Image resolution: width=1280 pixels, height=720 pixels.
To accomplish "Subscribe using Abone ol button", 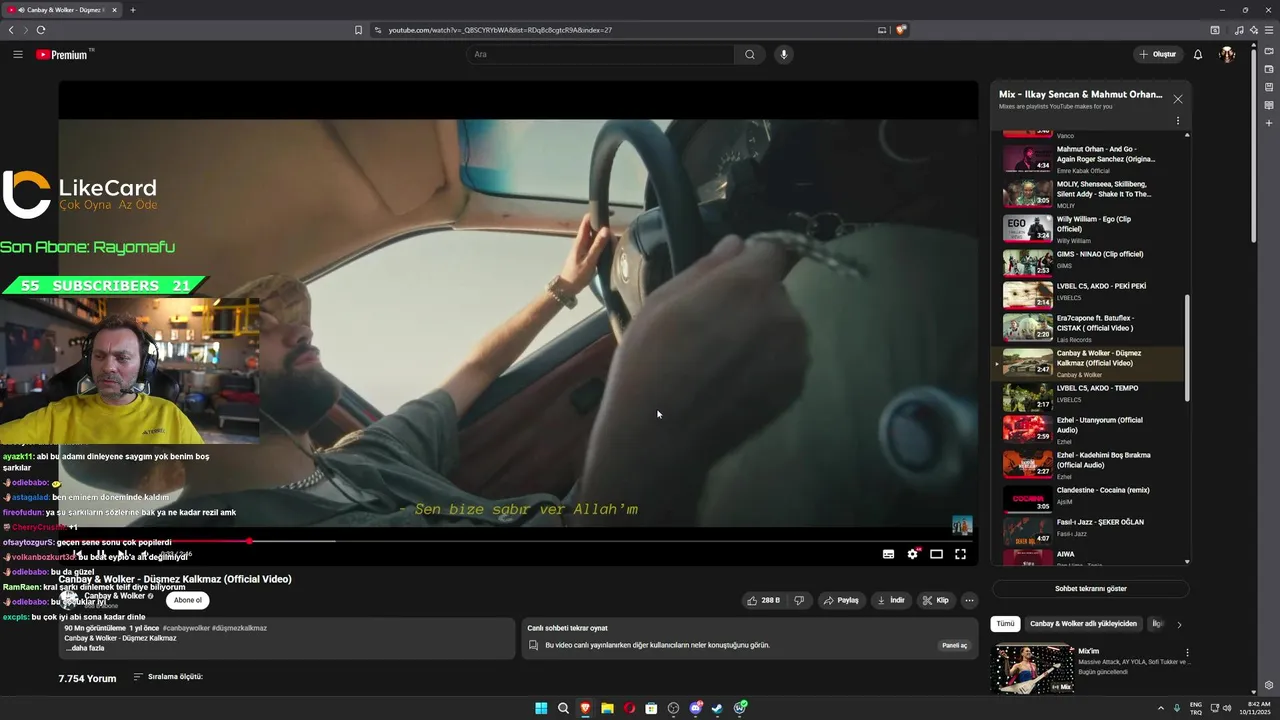I will point(188,600).
